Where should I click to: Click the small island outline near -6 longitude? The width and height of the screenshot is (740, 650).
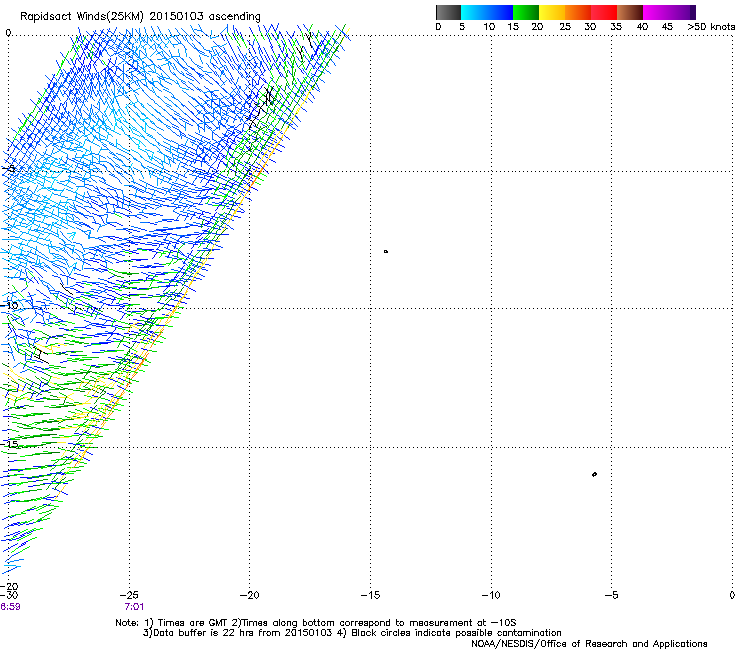pyautogui.click(x=594, y=474)
